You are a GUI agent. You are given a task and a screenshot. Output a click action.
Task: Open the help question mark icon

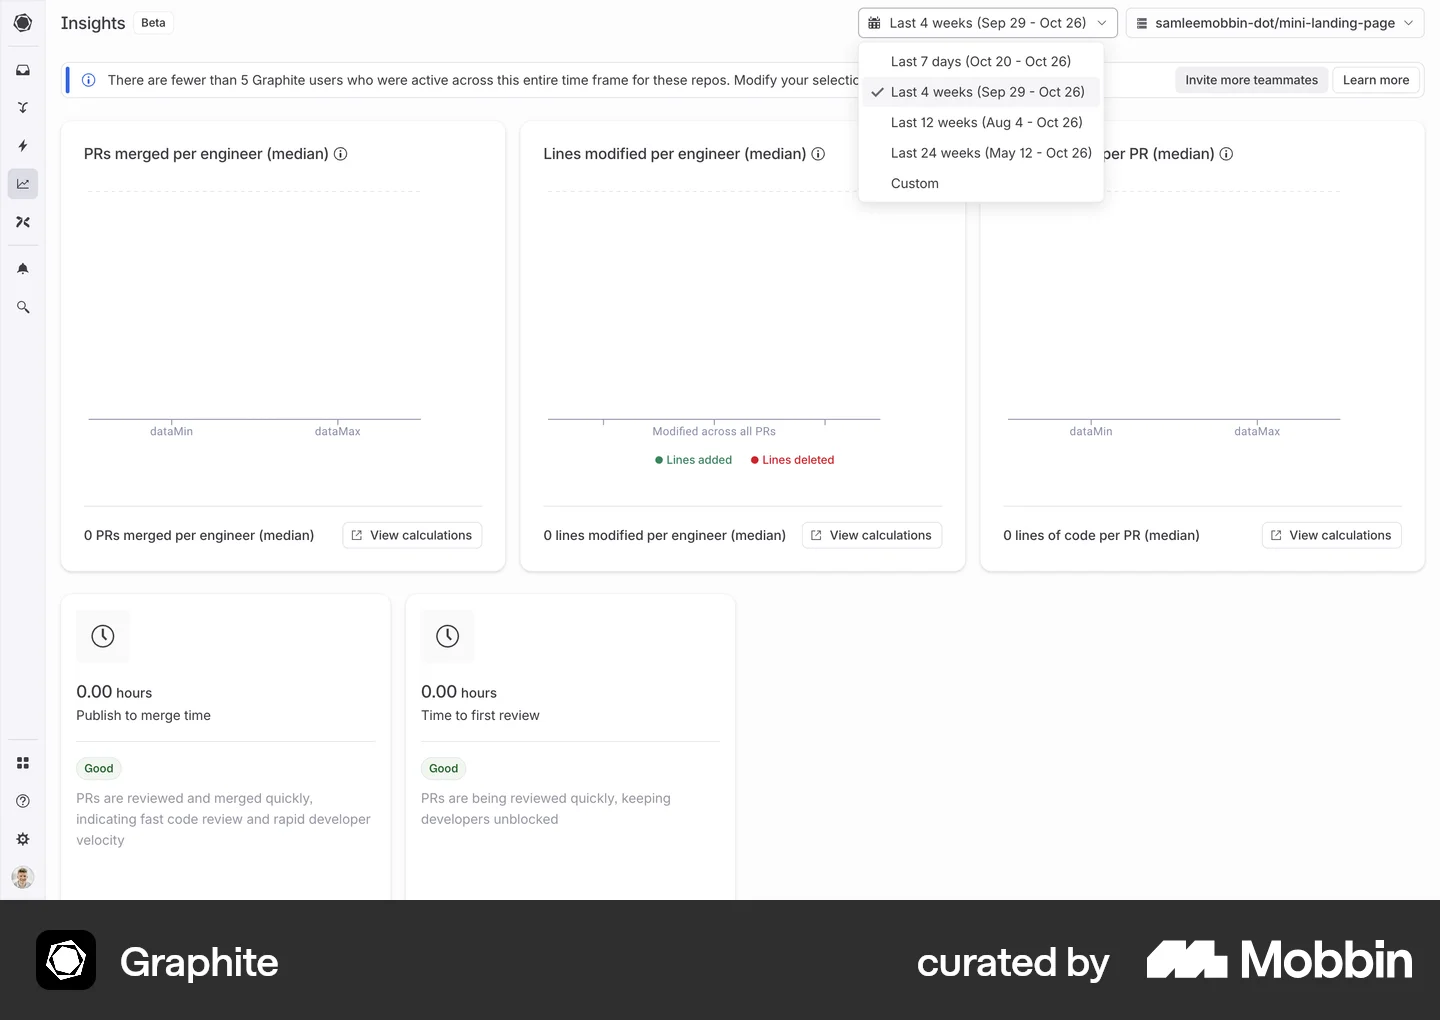point(23,801)
